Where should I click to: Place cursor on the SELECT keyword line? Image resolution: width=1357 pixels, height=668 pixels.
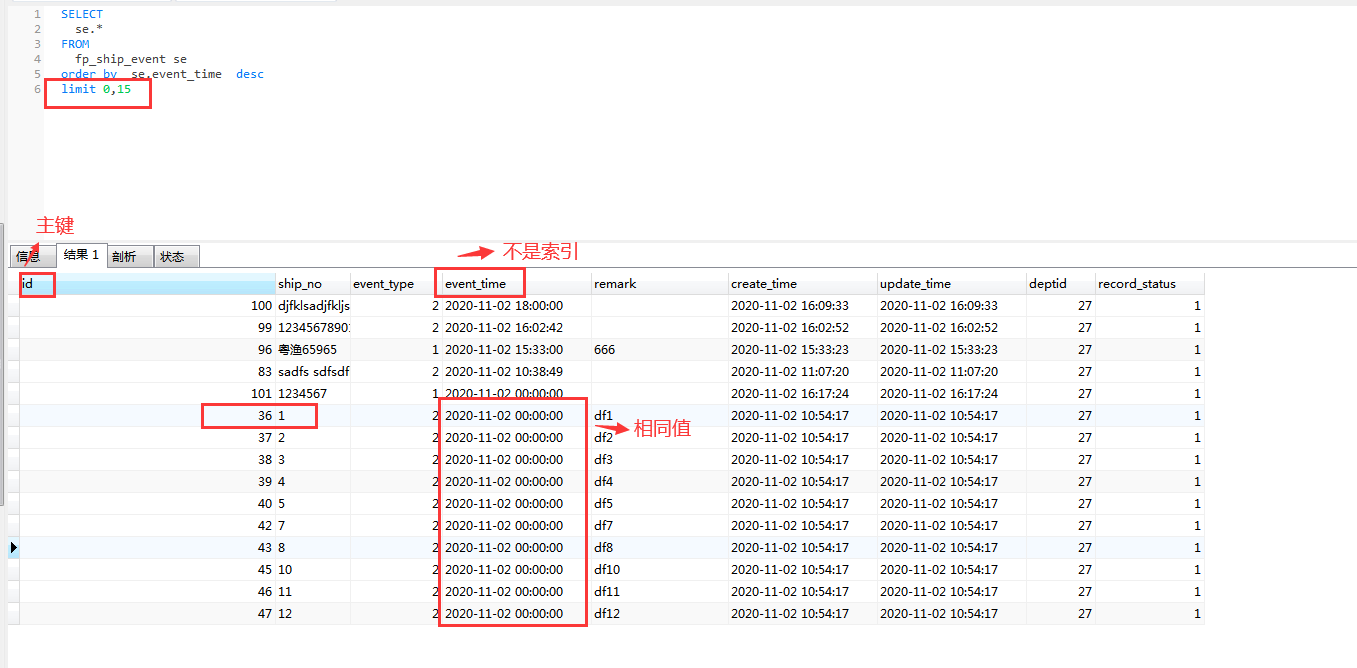coord(82,14)
